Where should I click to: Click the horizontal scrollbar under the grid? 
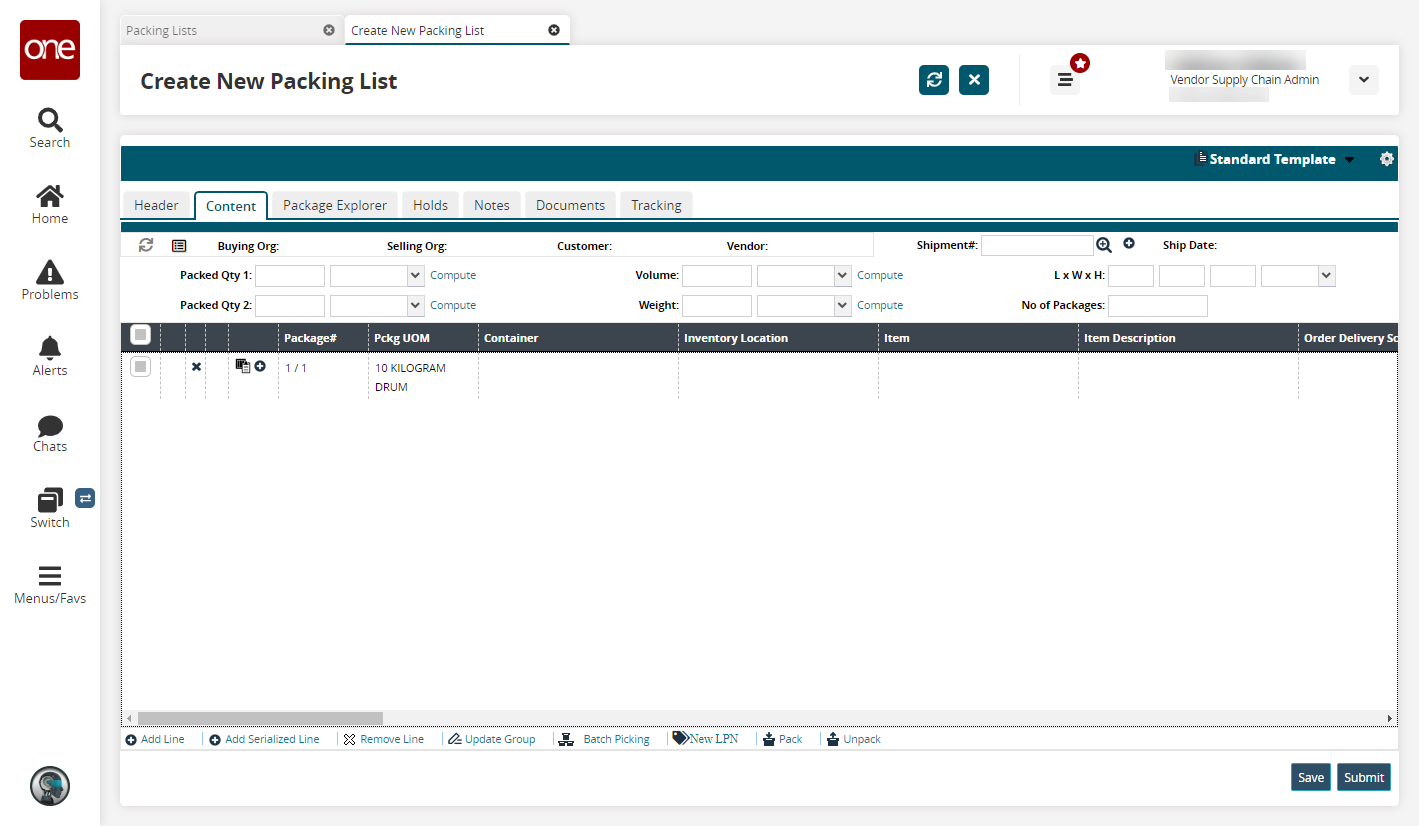pos(260,718)
